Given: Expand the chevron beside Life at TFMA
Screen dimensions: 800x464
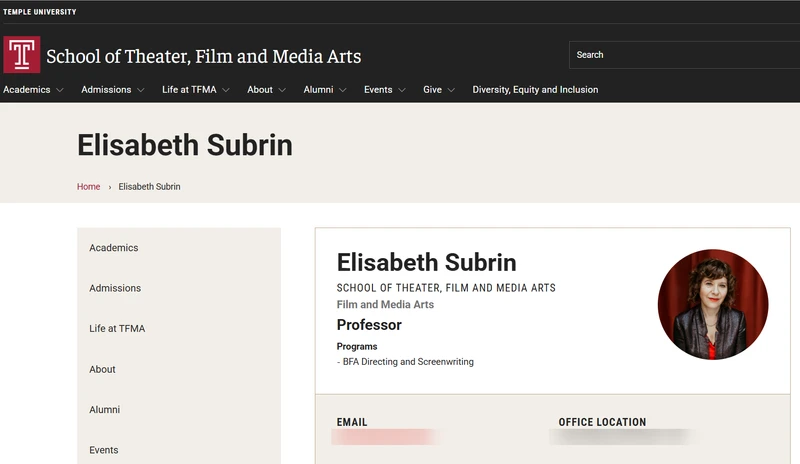Looking at the screenshot, I should (226, 90).
